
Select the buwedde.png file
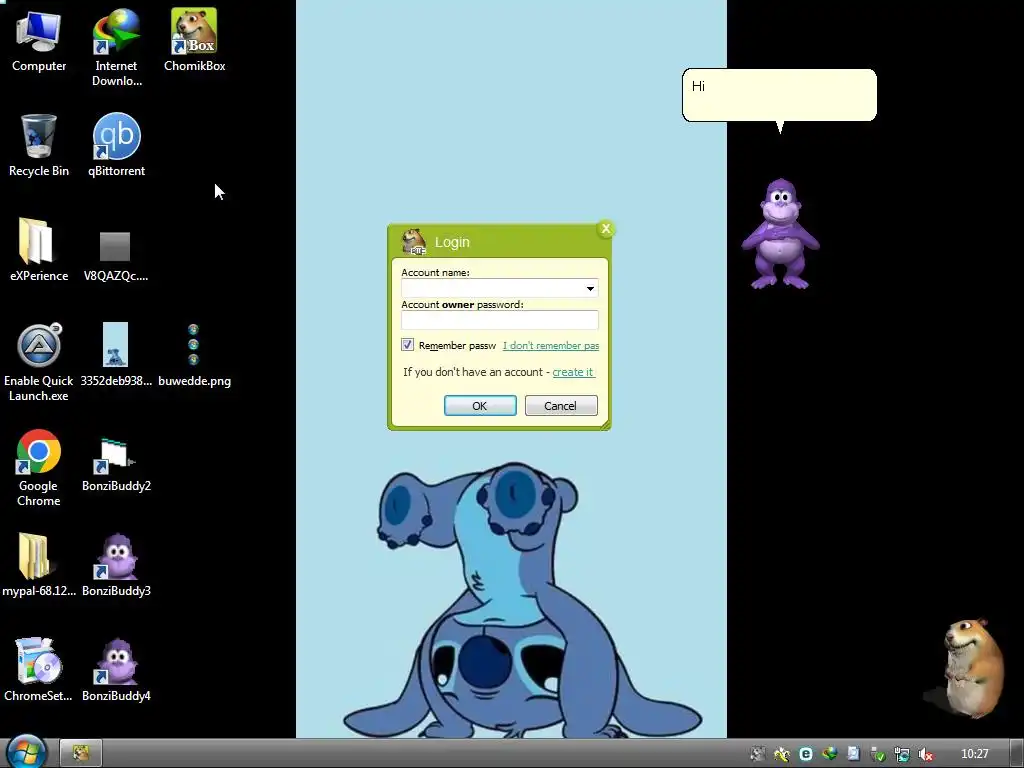pyautogui.click(x=194, y=355)
